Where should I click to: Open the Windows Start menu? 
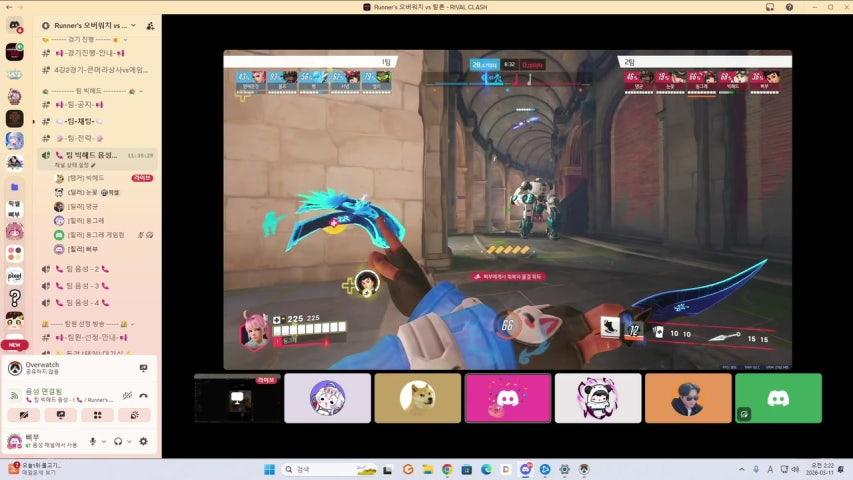tap(269, 469)
